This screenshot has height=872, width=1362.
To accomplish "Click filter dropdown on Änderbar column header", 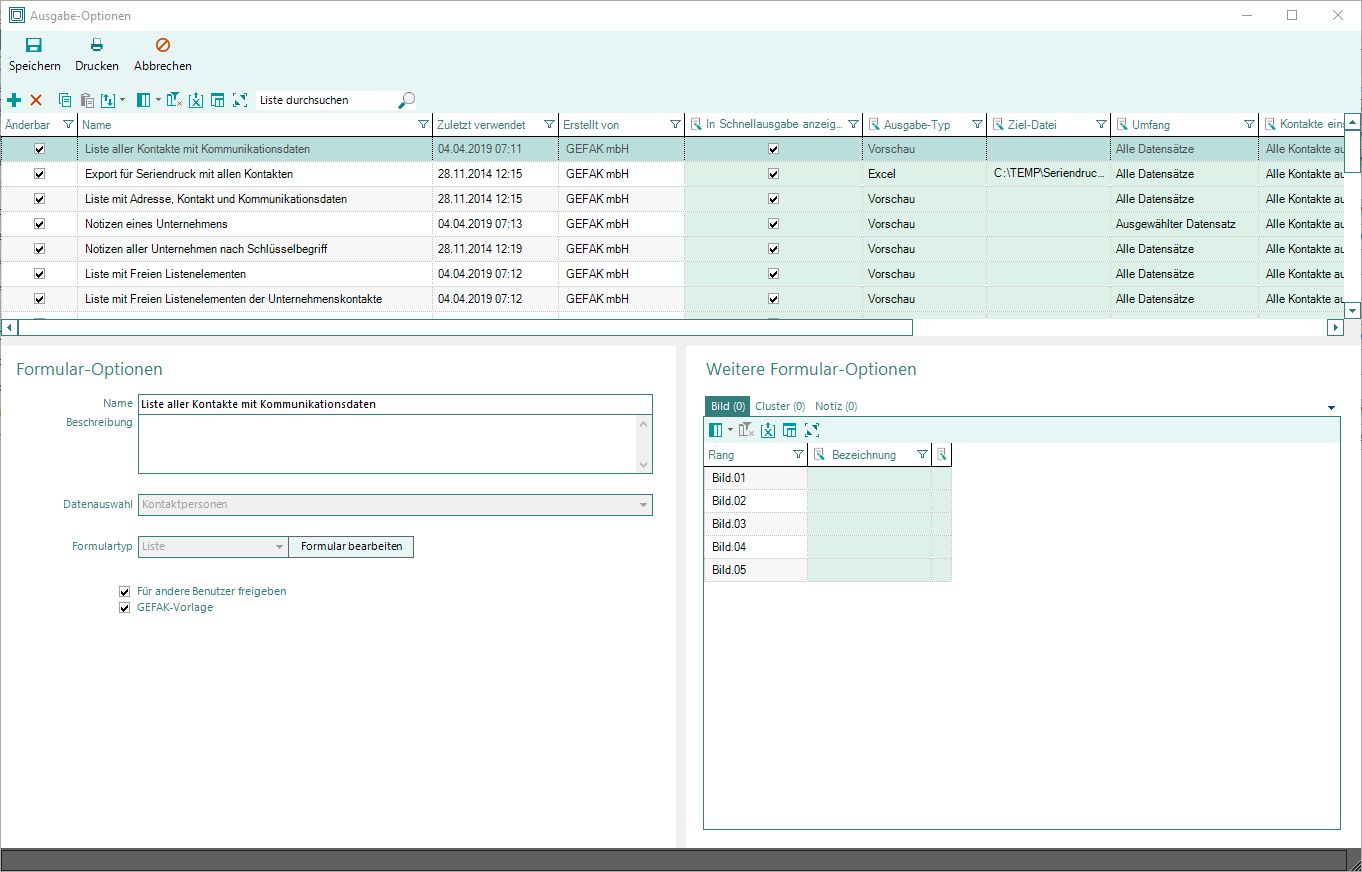I will click(68, 125).
